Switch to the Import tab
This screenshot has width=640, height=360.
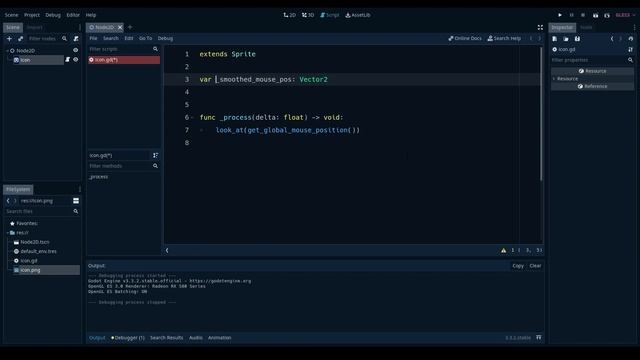(x=35, y=27)
